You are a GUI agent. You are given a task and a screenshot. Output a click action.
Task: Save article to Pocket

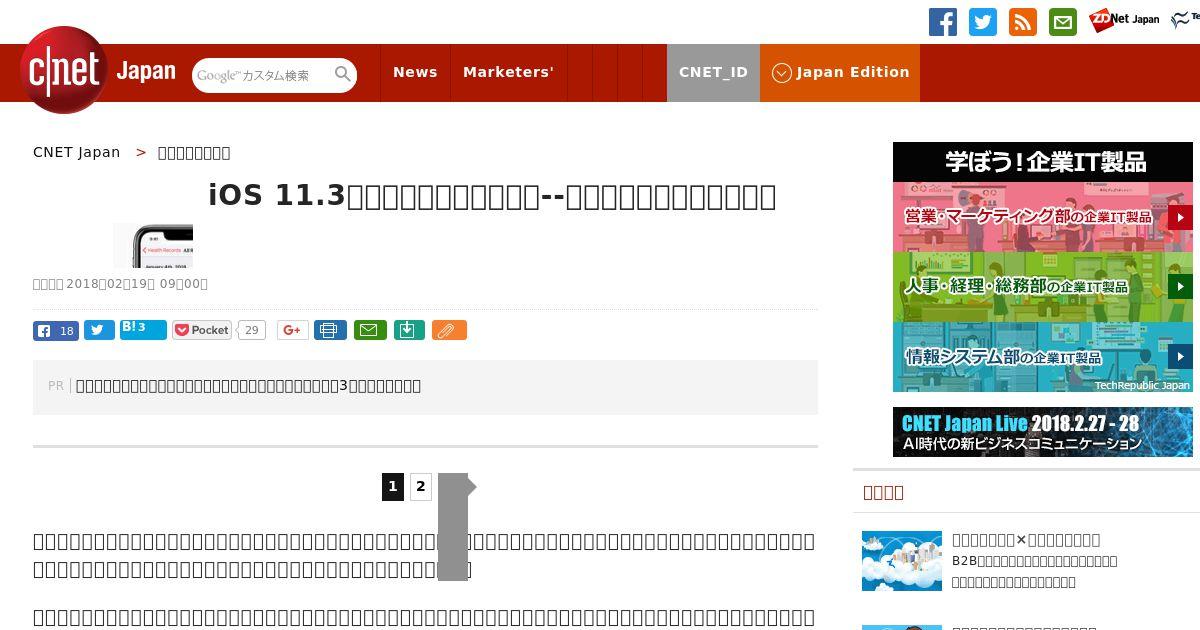[202, 330]
